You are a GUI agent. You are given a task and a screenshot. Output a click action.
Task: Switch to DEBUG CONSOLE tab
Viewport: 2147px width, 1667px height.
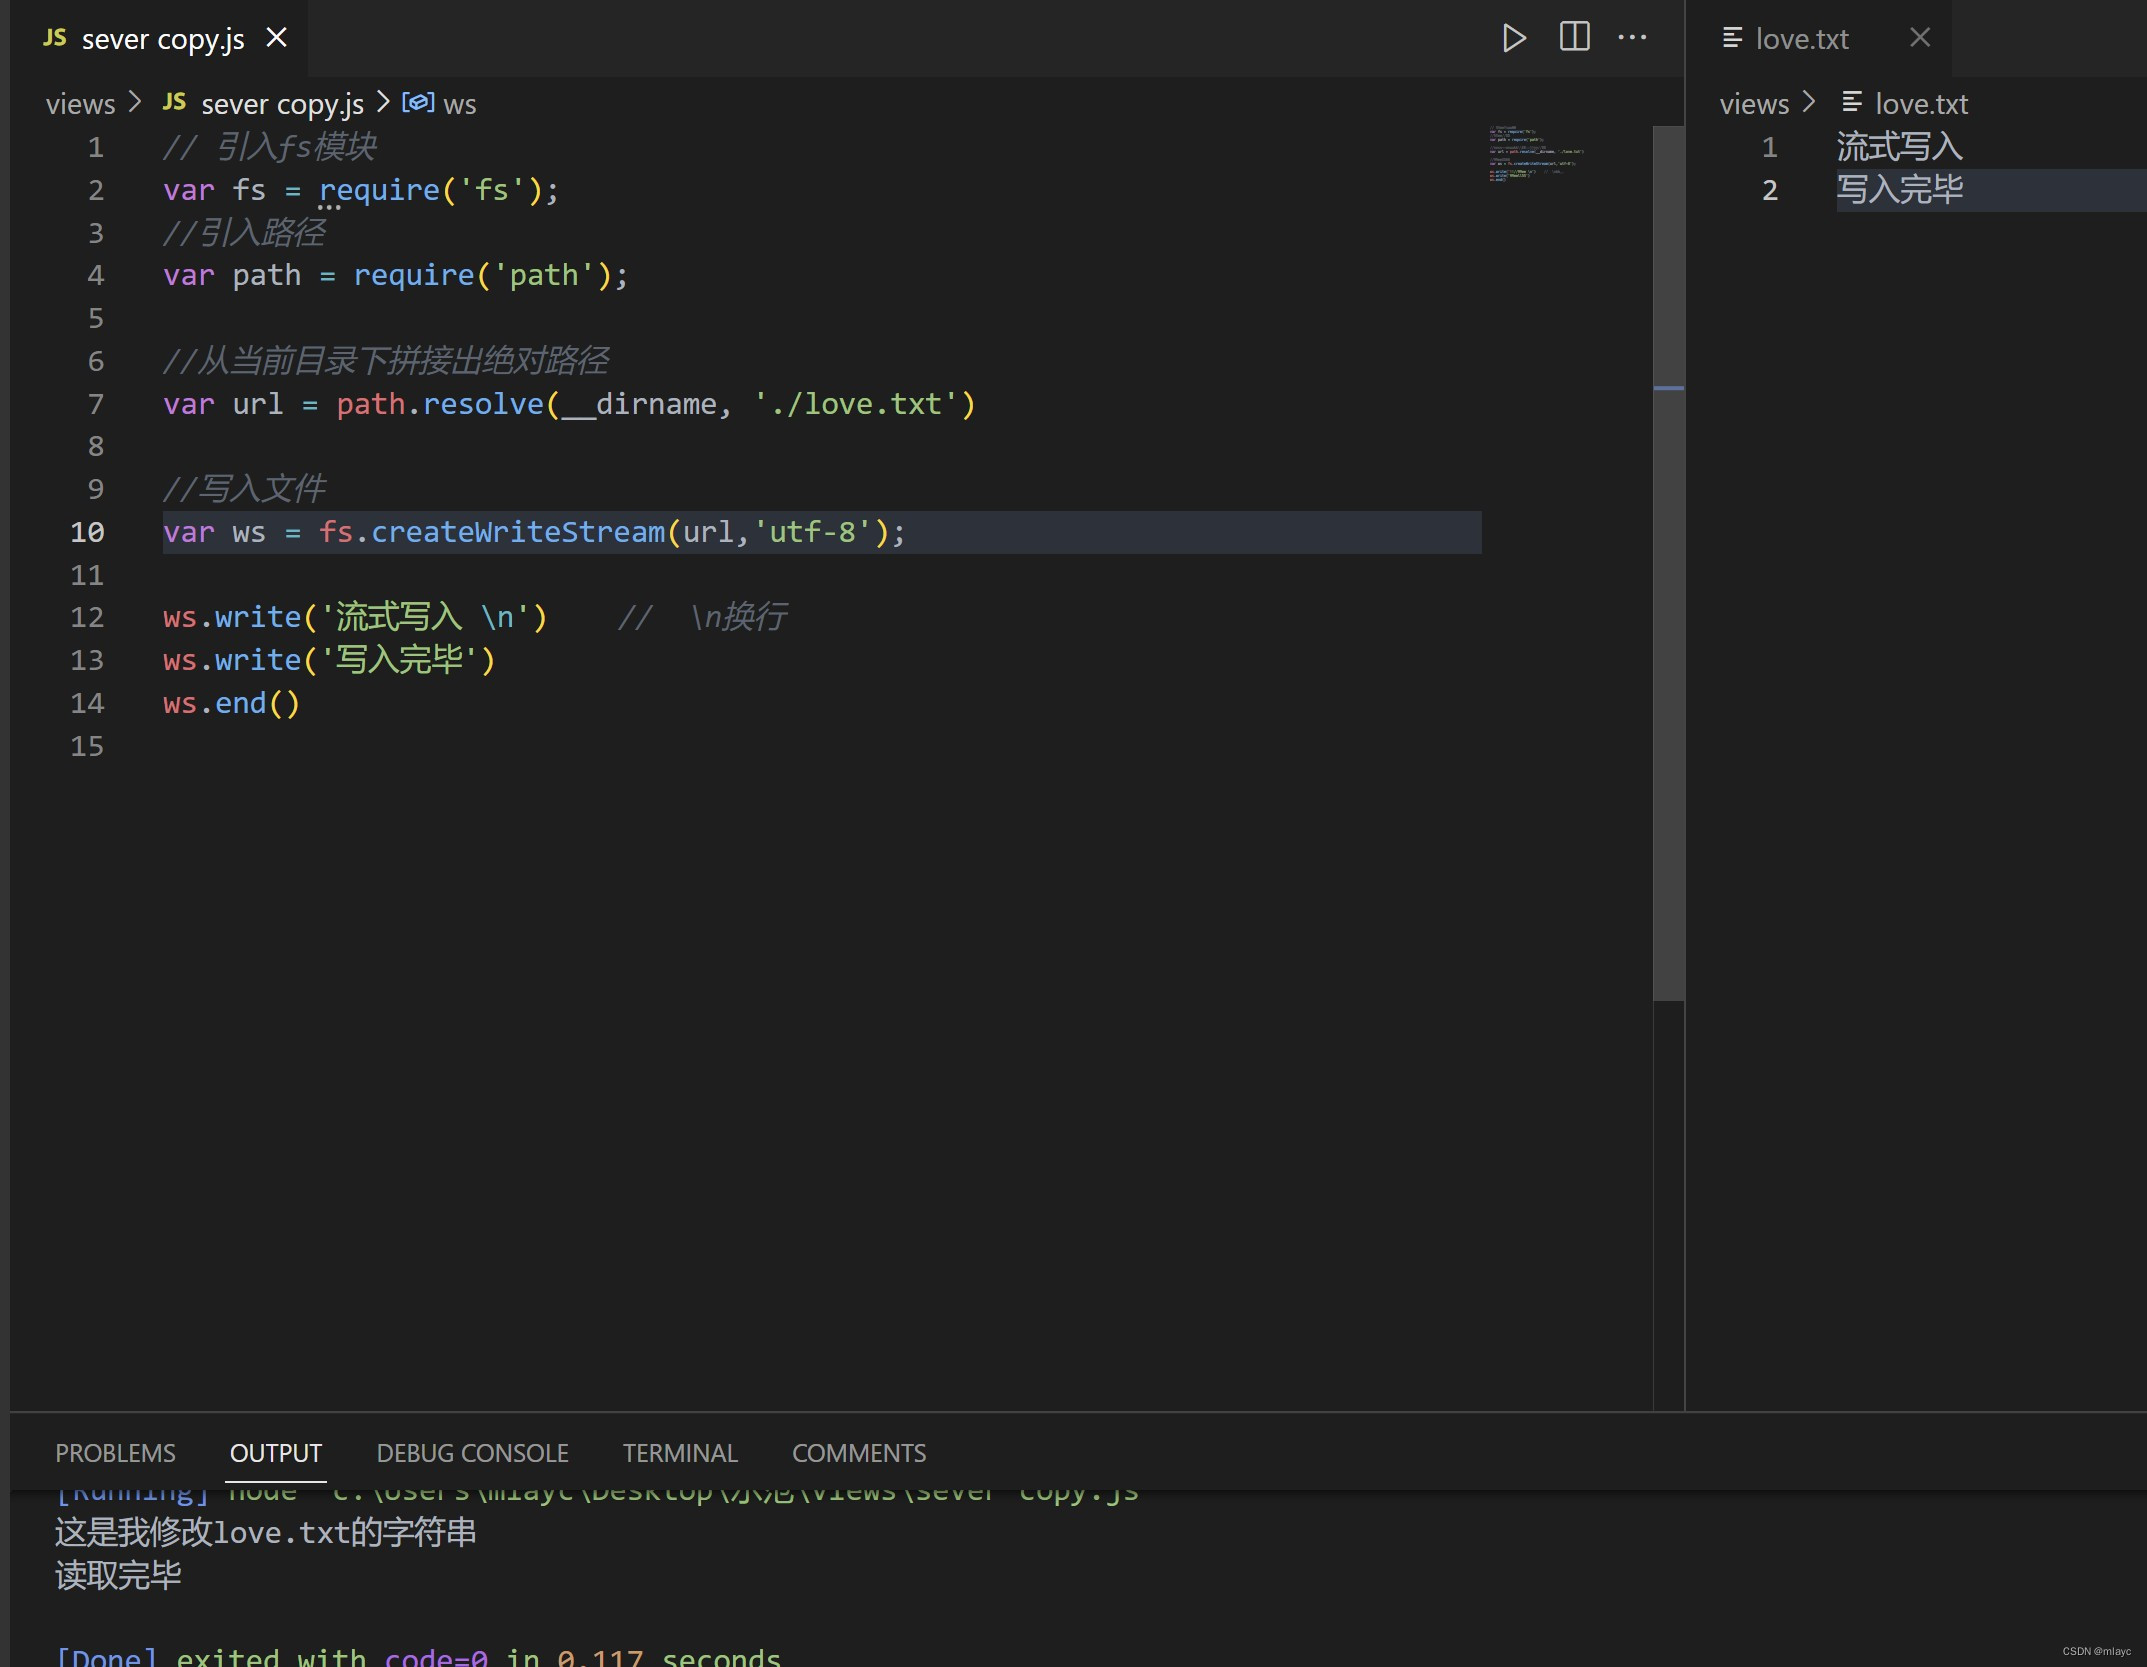(x=472, y=1453)
